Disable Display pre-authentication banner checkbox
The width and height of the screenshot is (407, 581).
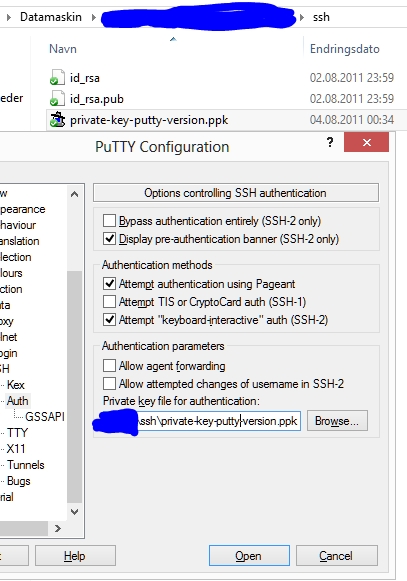coord(109,239)
